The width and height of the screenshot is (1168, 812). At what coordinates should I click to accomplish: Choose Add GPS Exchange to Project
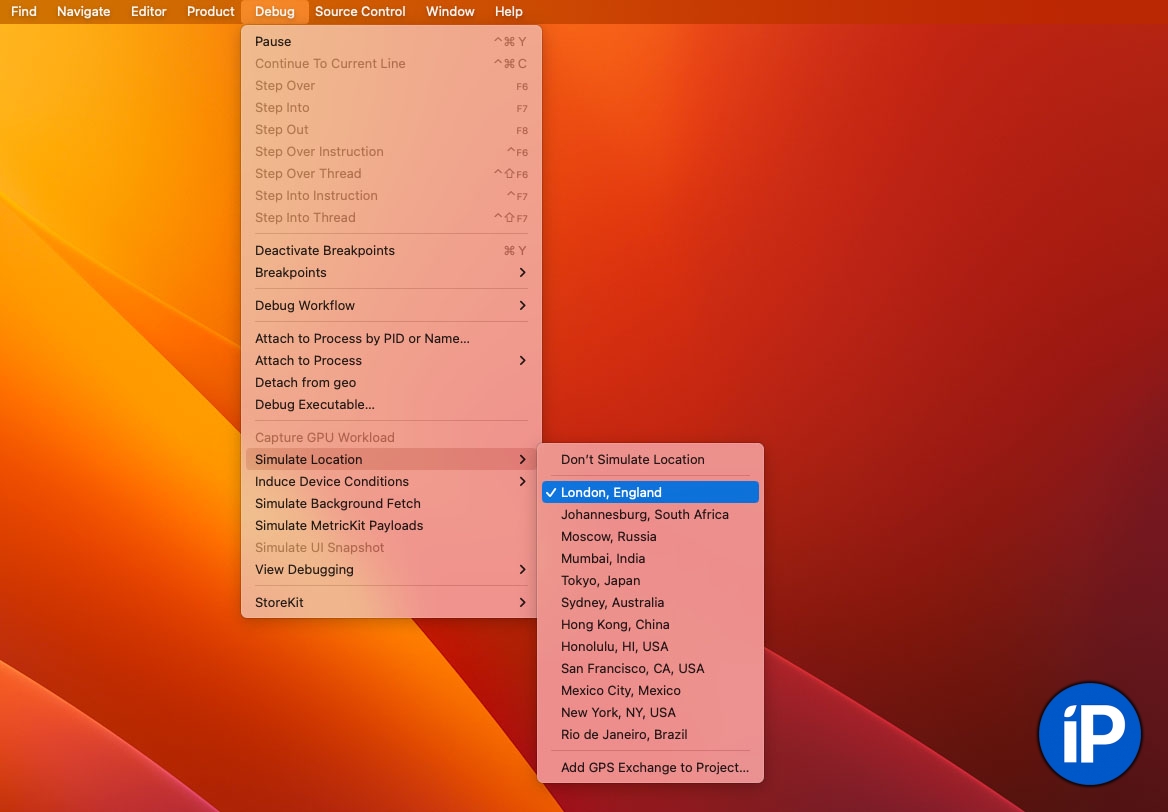pos(654,768)
